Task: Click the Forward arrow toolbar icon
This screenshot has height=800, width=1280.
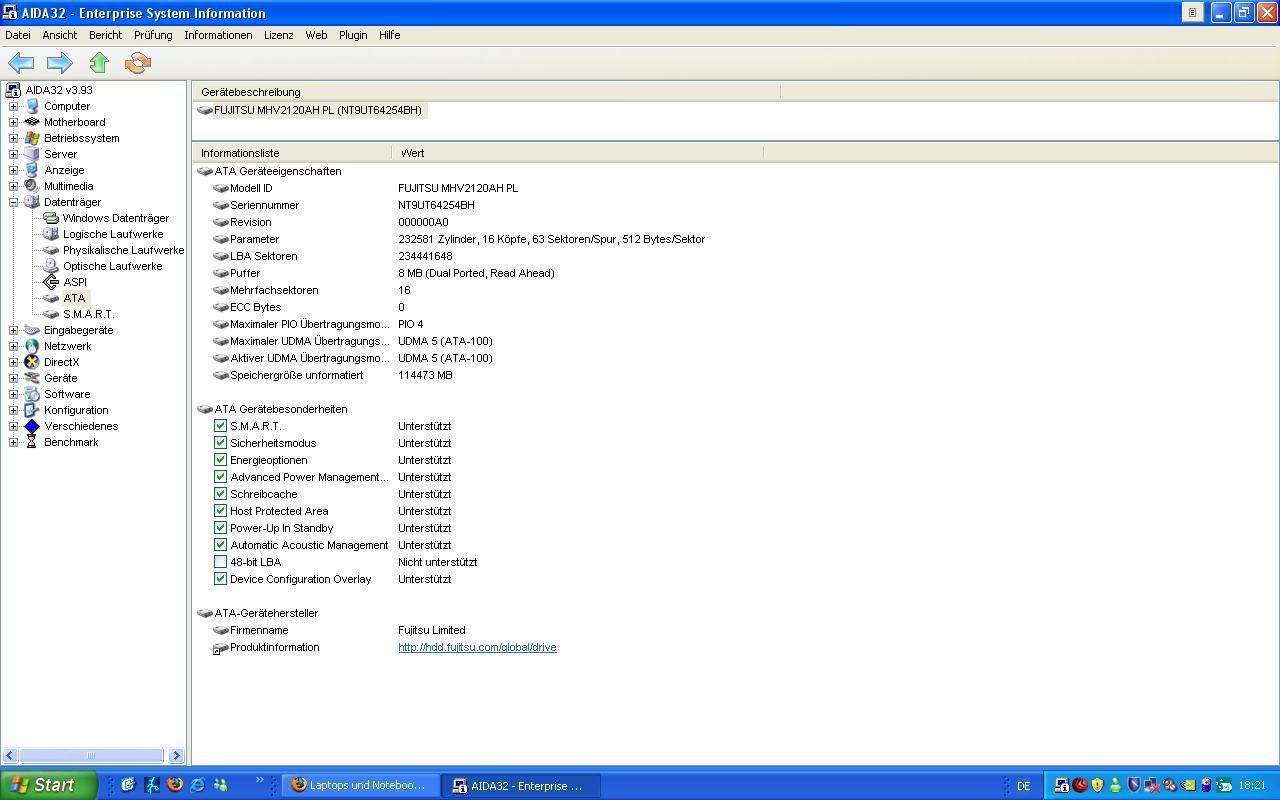Action: click(x=60, y=63)
